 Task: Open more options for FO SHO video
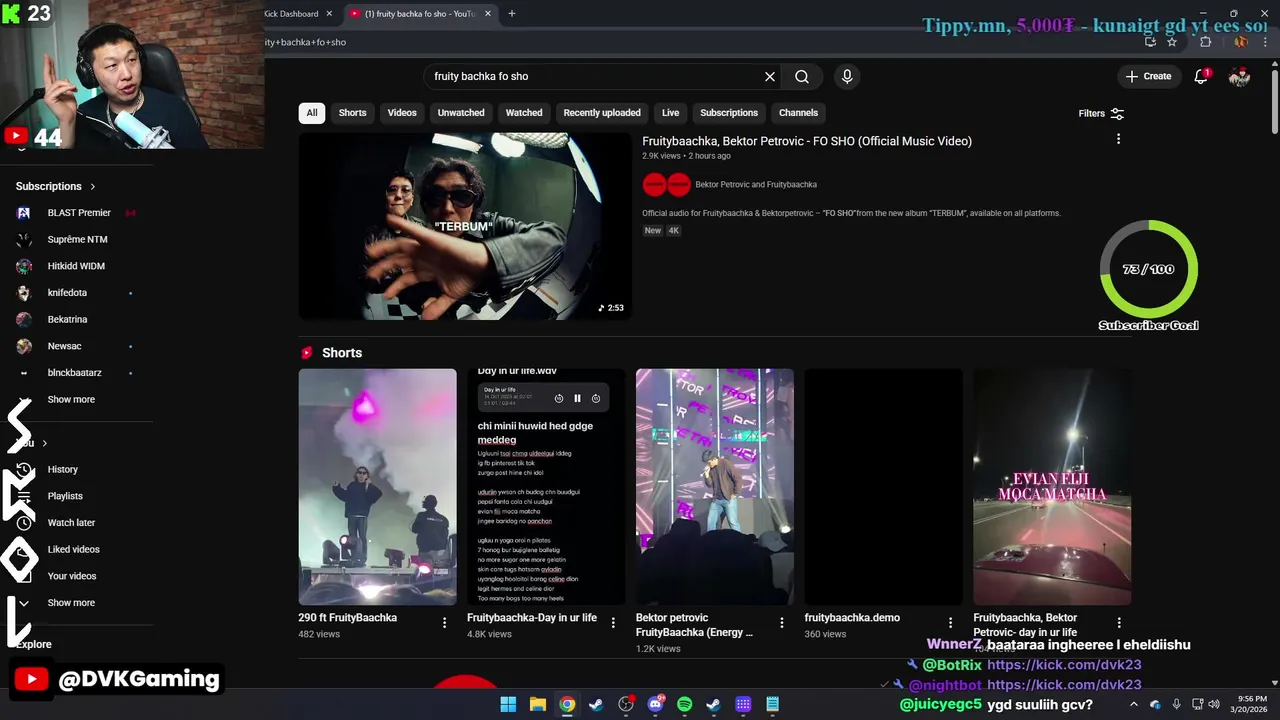pos(1118,139)
